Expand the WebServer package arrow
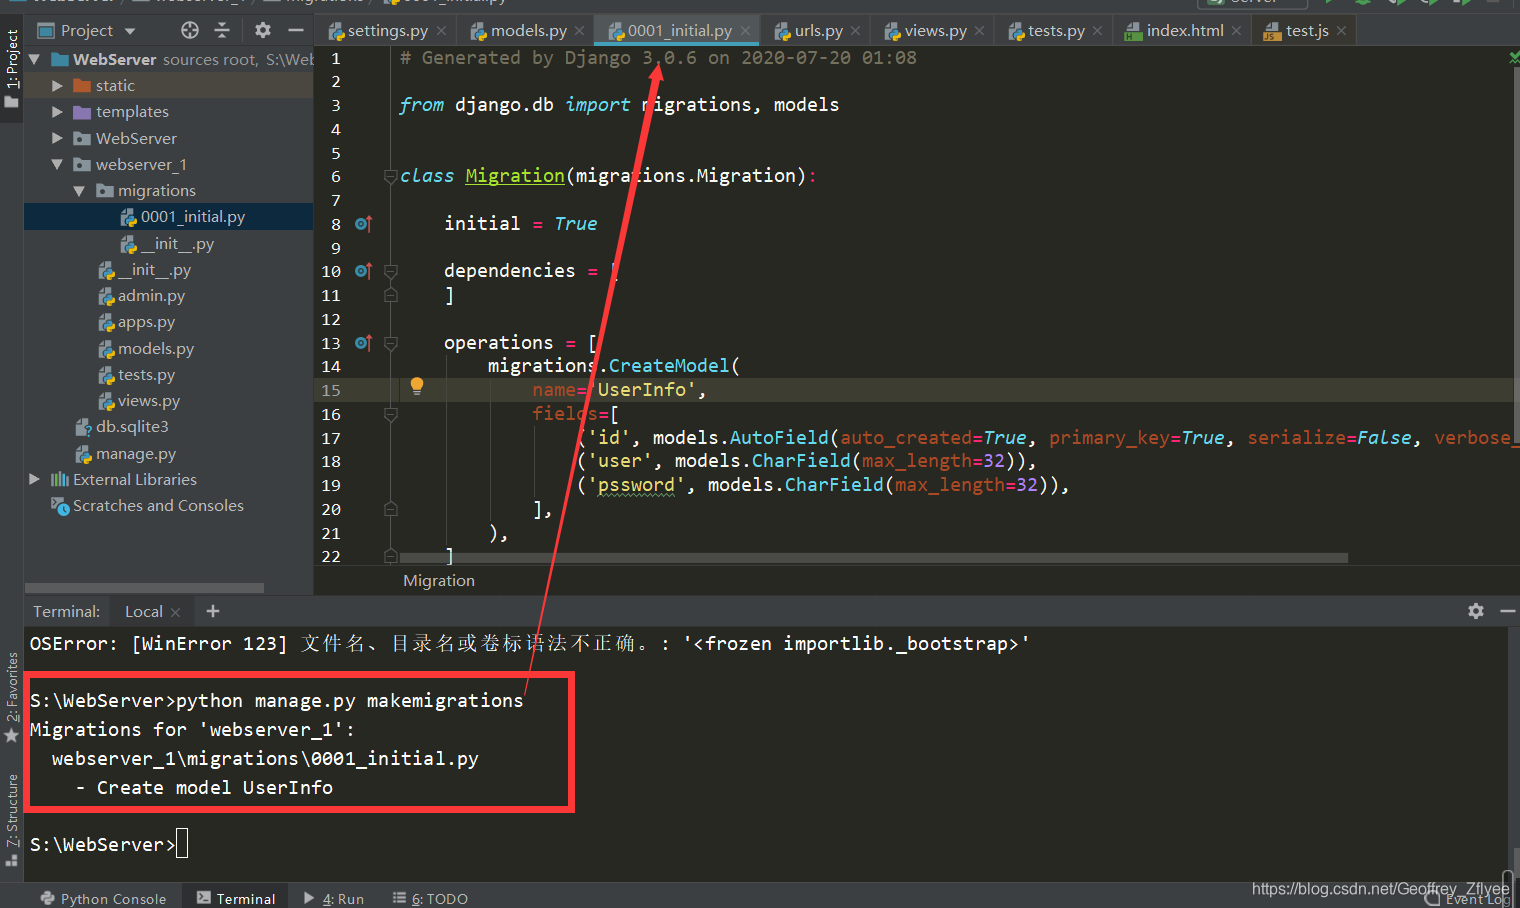The width and height of the screenshot is (1520, 908). [x=57, y=138]
